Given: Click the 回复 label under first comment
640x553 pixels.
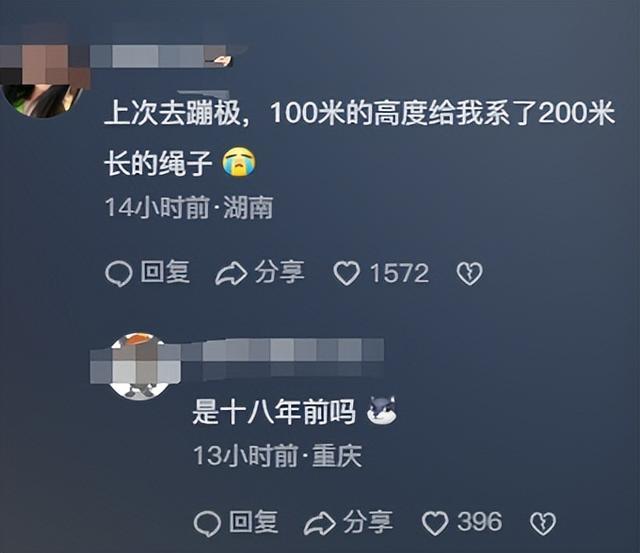Looking at the screenshot, I should 165,272.
